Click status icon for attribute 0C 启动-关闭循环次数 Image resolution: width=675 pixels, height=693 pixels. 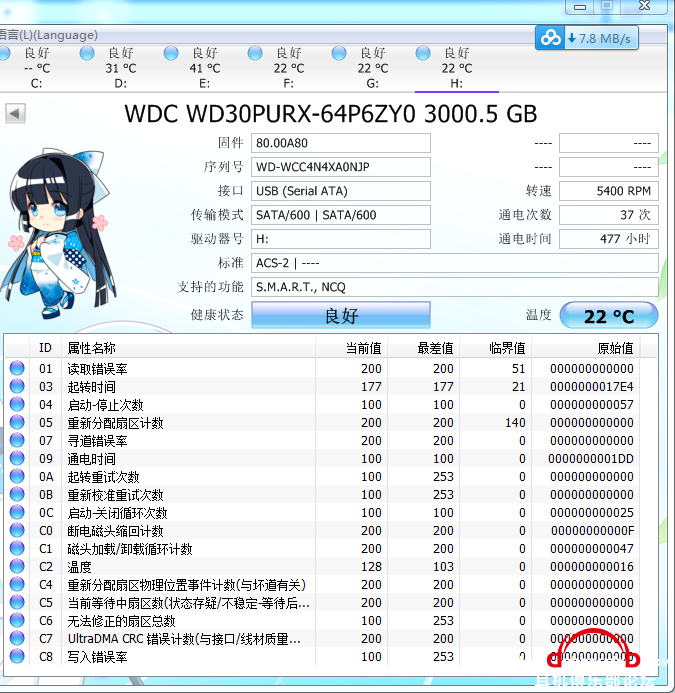tap(17, 512)
